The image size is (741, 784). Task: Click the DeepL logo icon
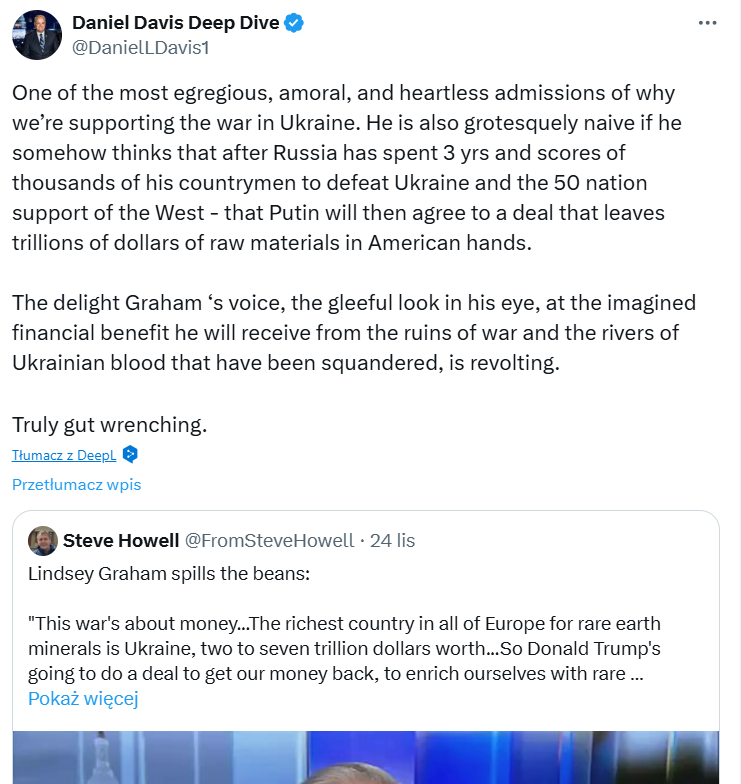click(130, 455)
